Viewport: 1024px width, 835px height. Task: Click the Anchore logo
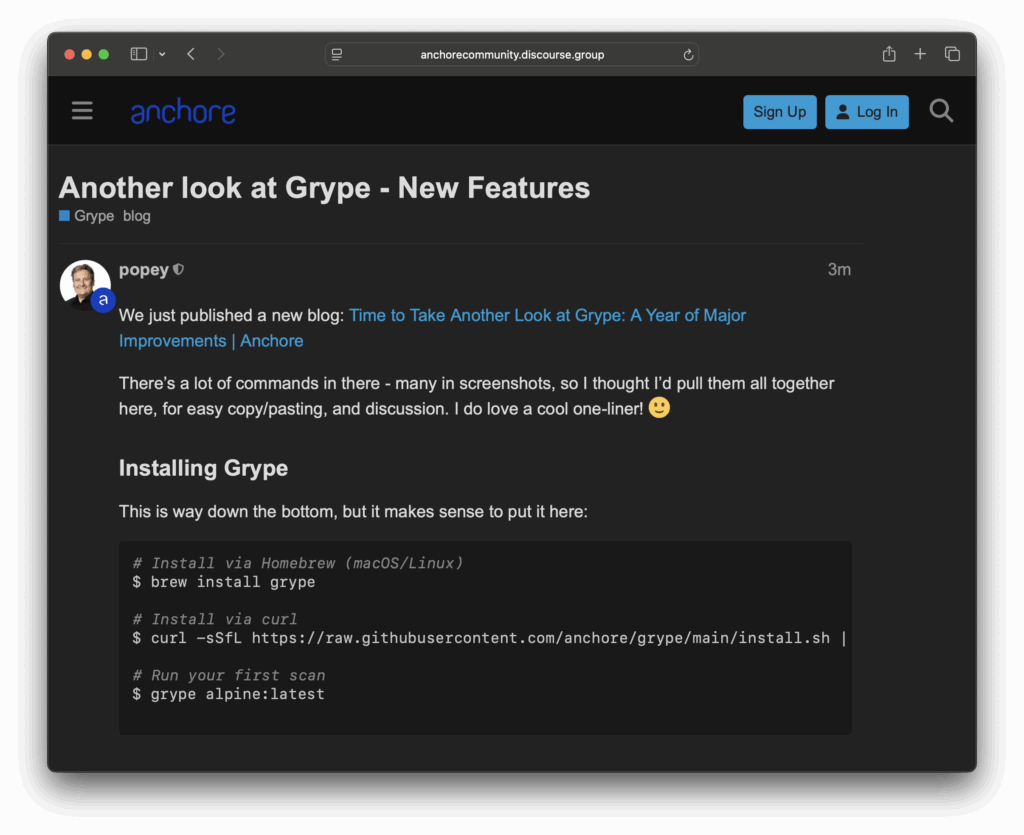click(x=183, y=112)
